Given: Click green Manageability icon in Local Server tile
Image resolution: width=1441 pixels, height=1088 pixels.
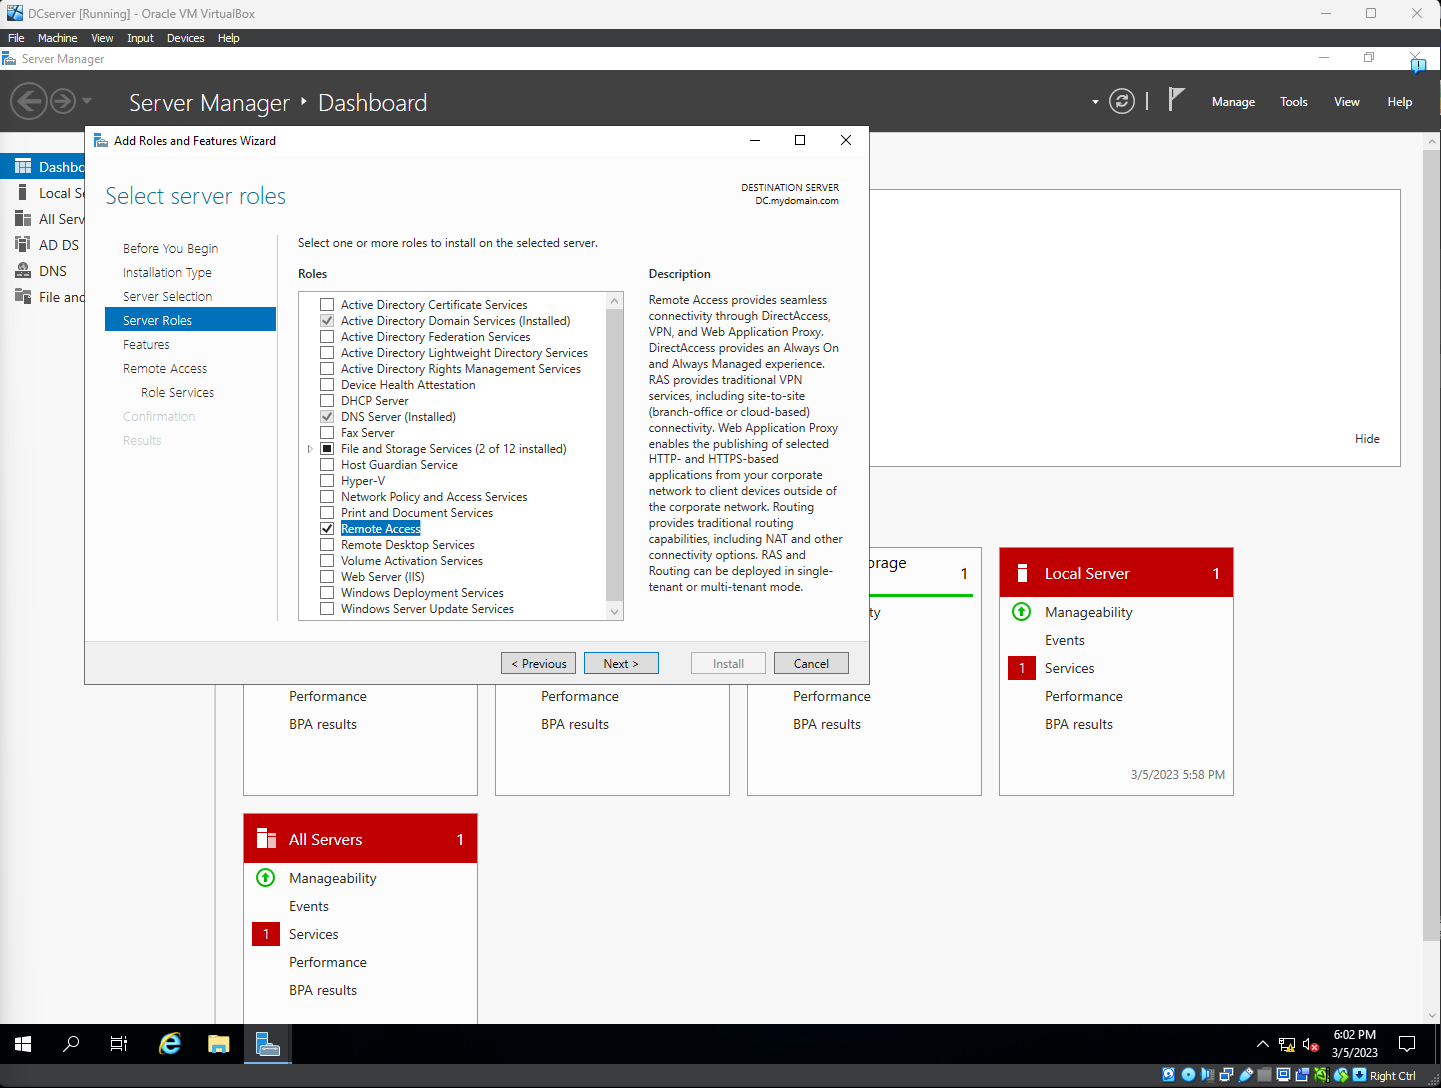Looking at the screenshot, I should click(x=1022, y=612).
